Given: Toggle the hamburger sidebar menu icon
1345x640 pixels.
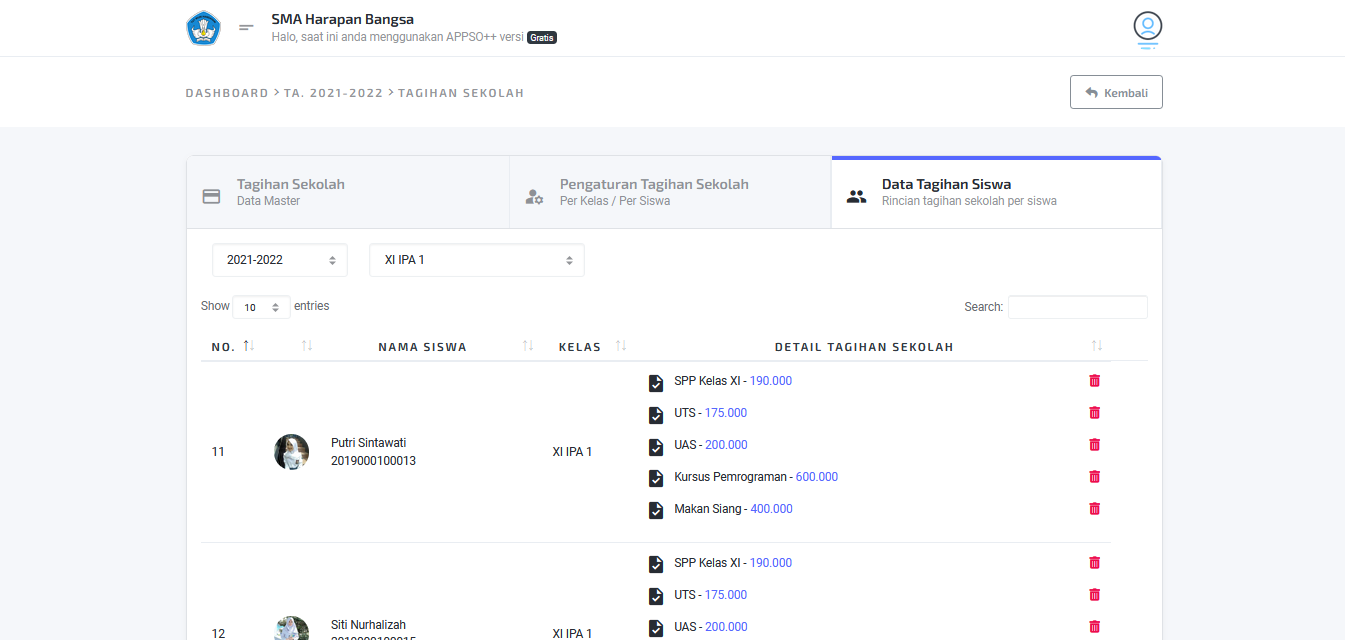Looking at the screenshot, I should click(246, 28).
